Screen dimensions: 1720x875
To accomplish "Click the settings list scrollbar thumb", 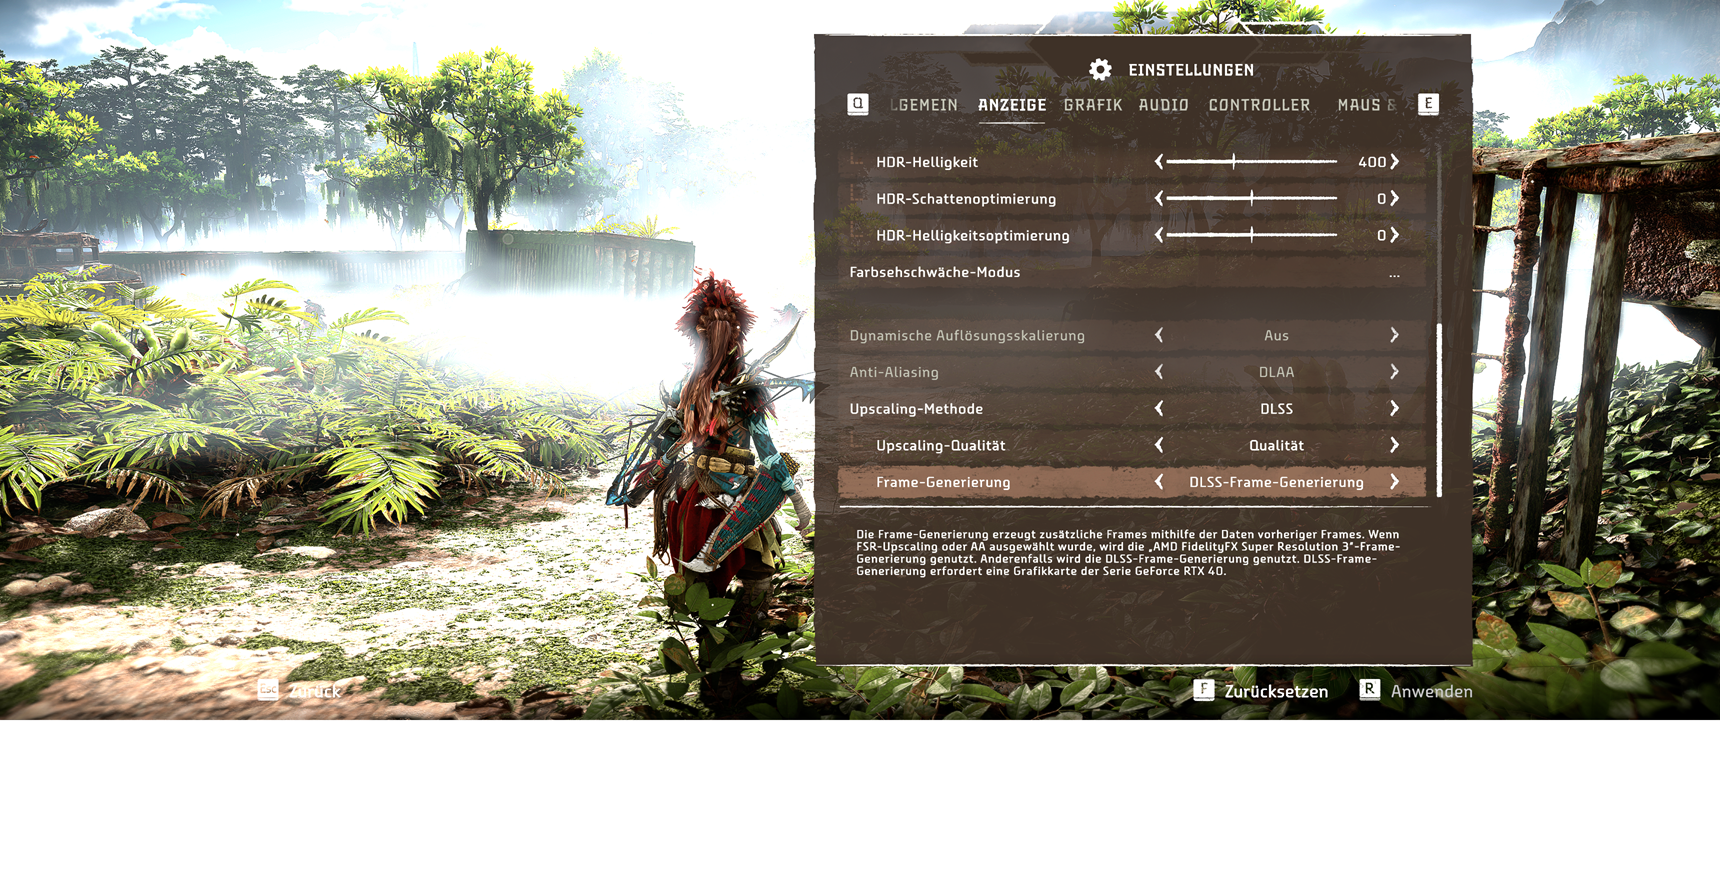I will click(1440, 410).
